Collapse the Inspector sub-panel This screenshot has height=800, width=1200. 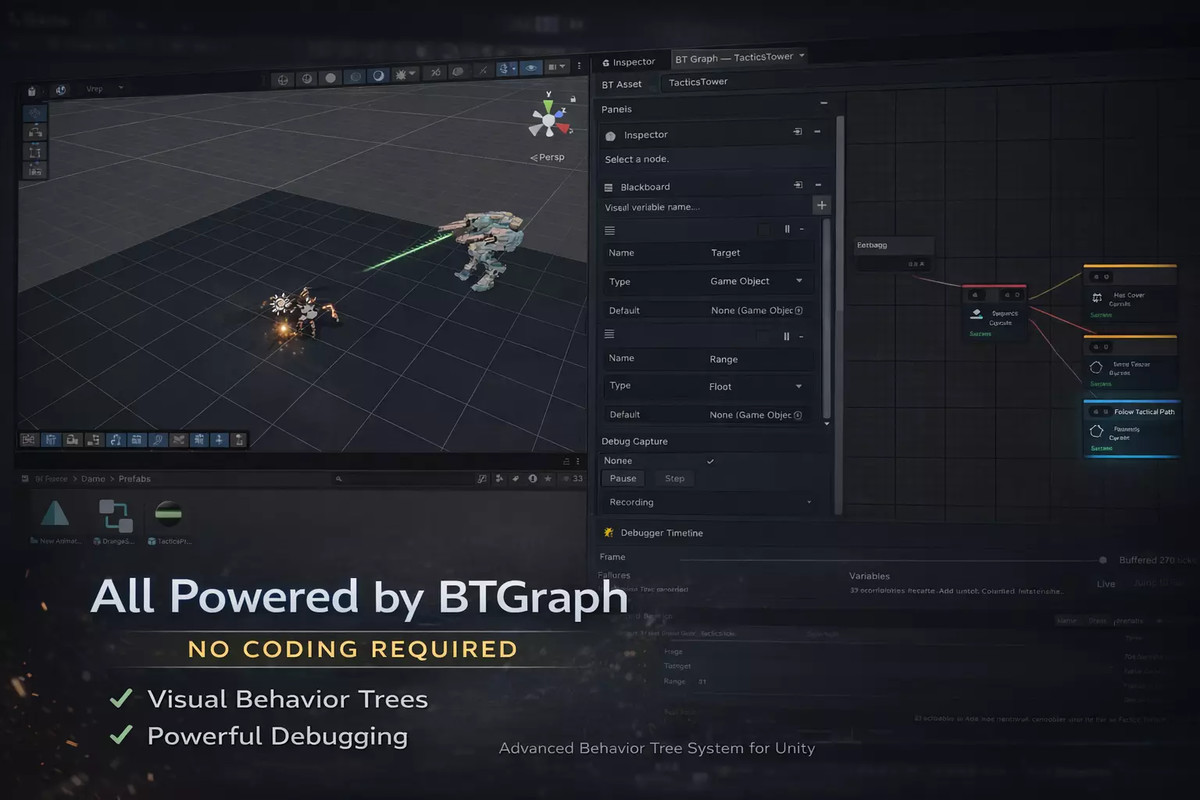tap(817, 131)
